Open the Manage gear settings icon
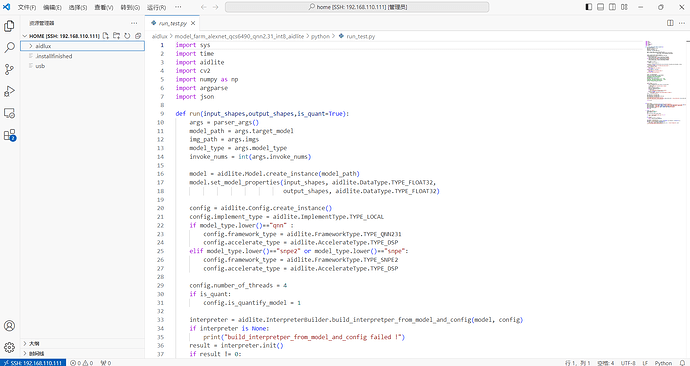Screen dimensions: 690x366 point(9,347)
